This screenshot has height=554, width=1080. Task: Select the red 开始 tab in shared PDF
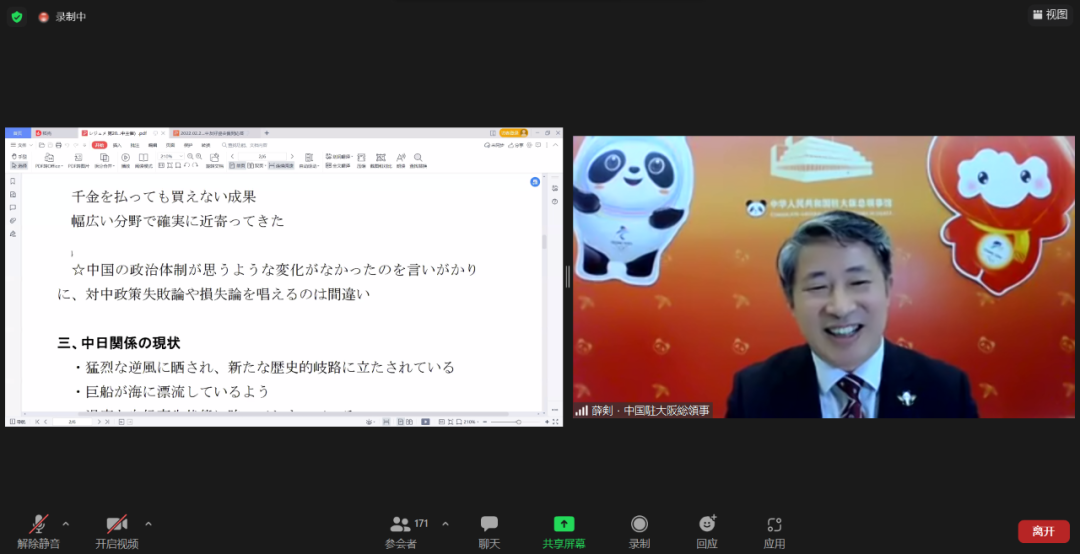coord(99,145)
